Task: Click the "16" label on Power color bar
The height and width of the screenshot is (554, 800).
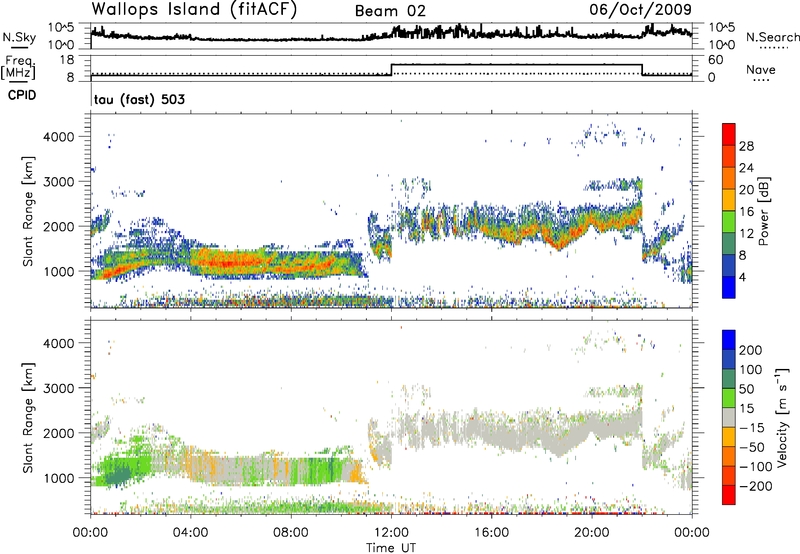Action: 746,212
